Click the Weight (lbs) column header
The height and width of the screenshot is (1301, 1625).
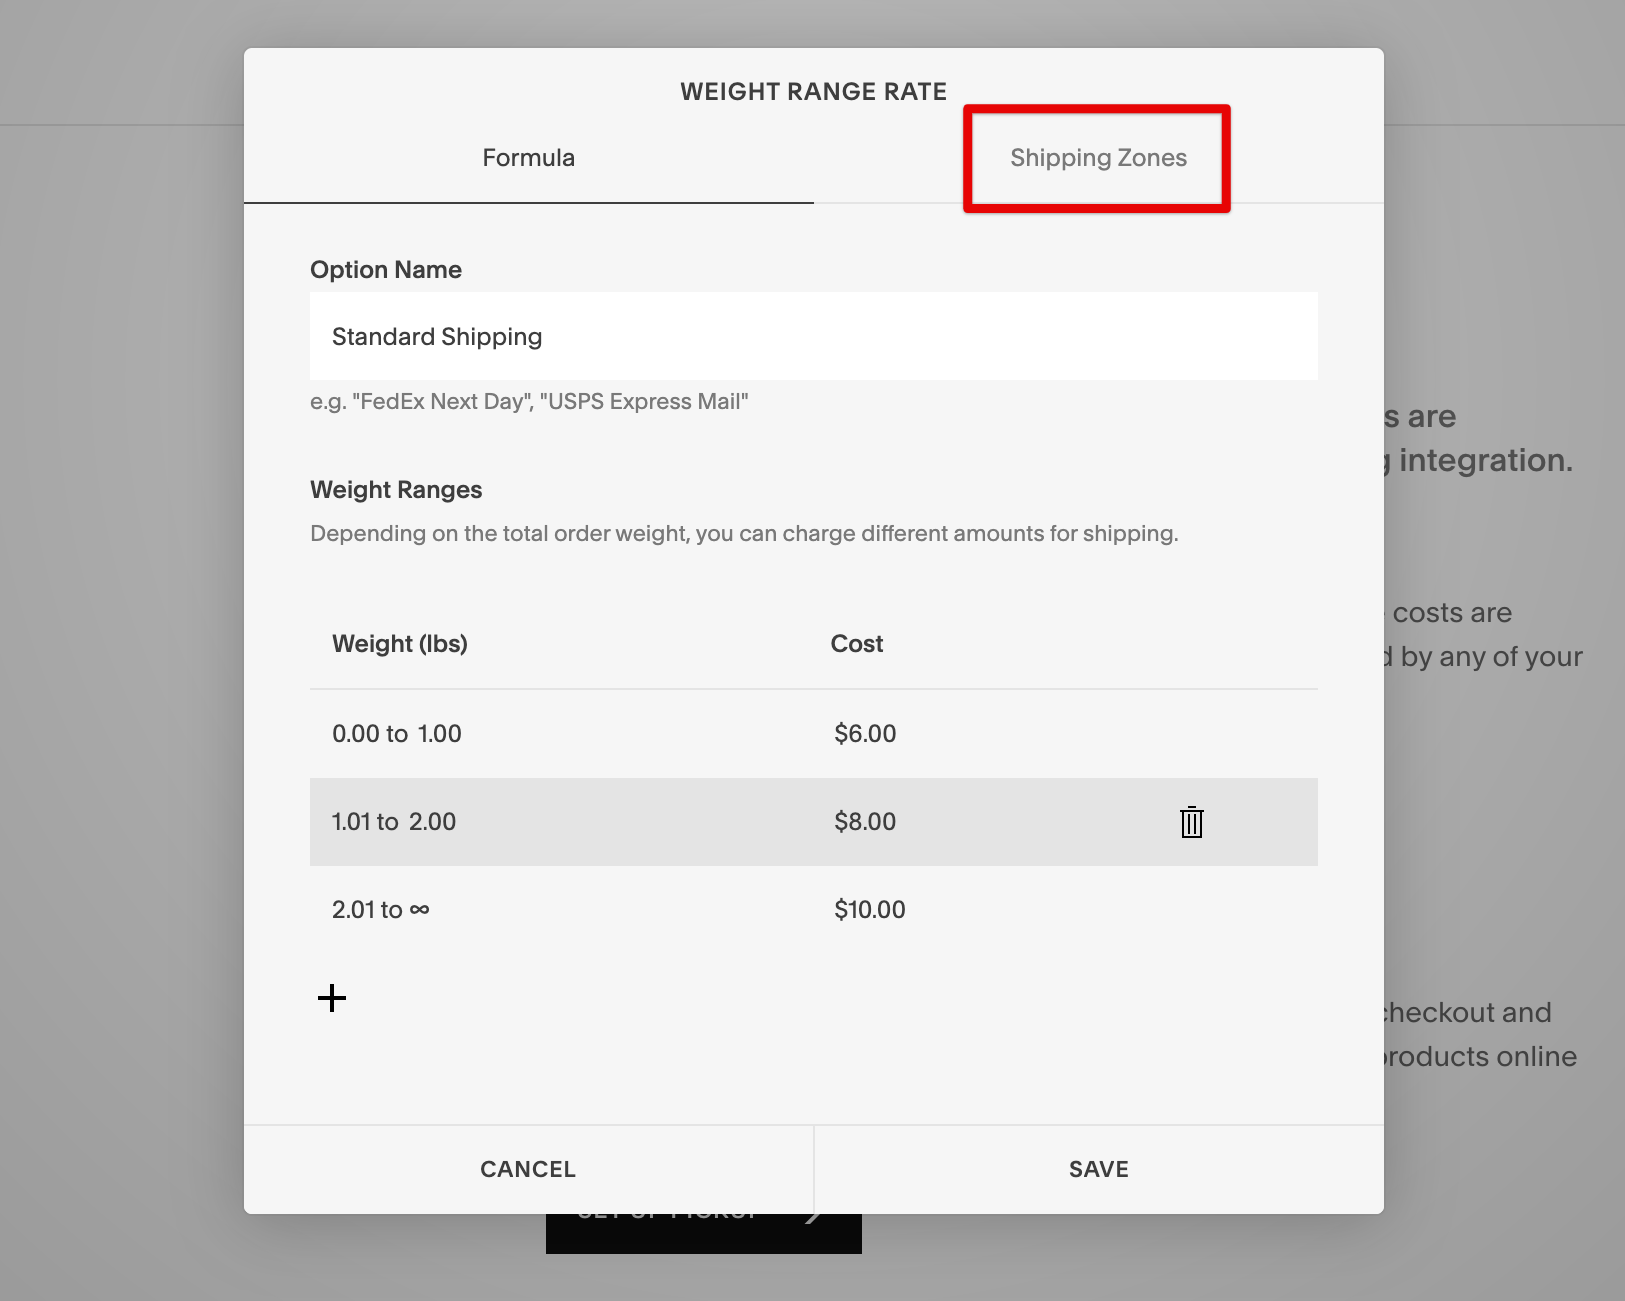[x=400, y=643]
